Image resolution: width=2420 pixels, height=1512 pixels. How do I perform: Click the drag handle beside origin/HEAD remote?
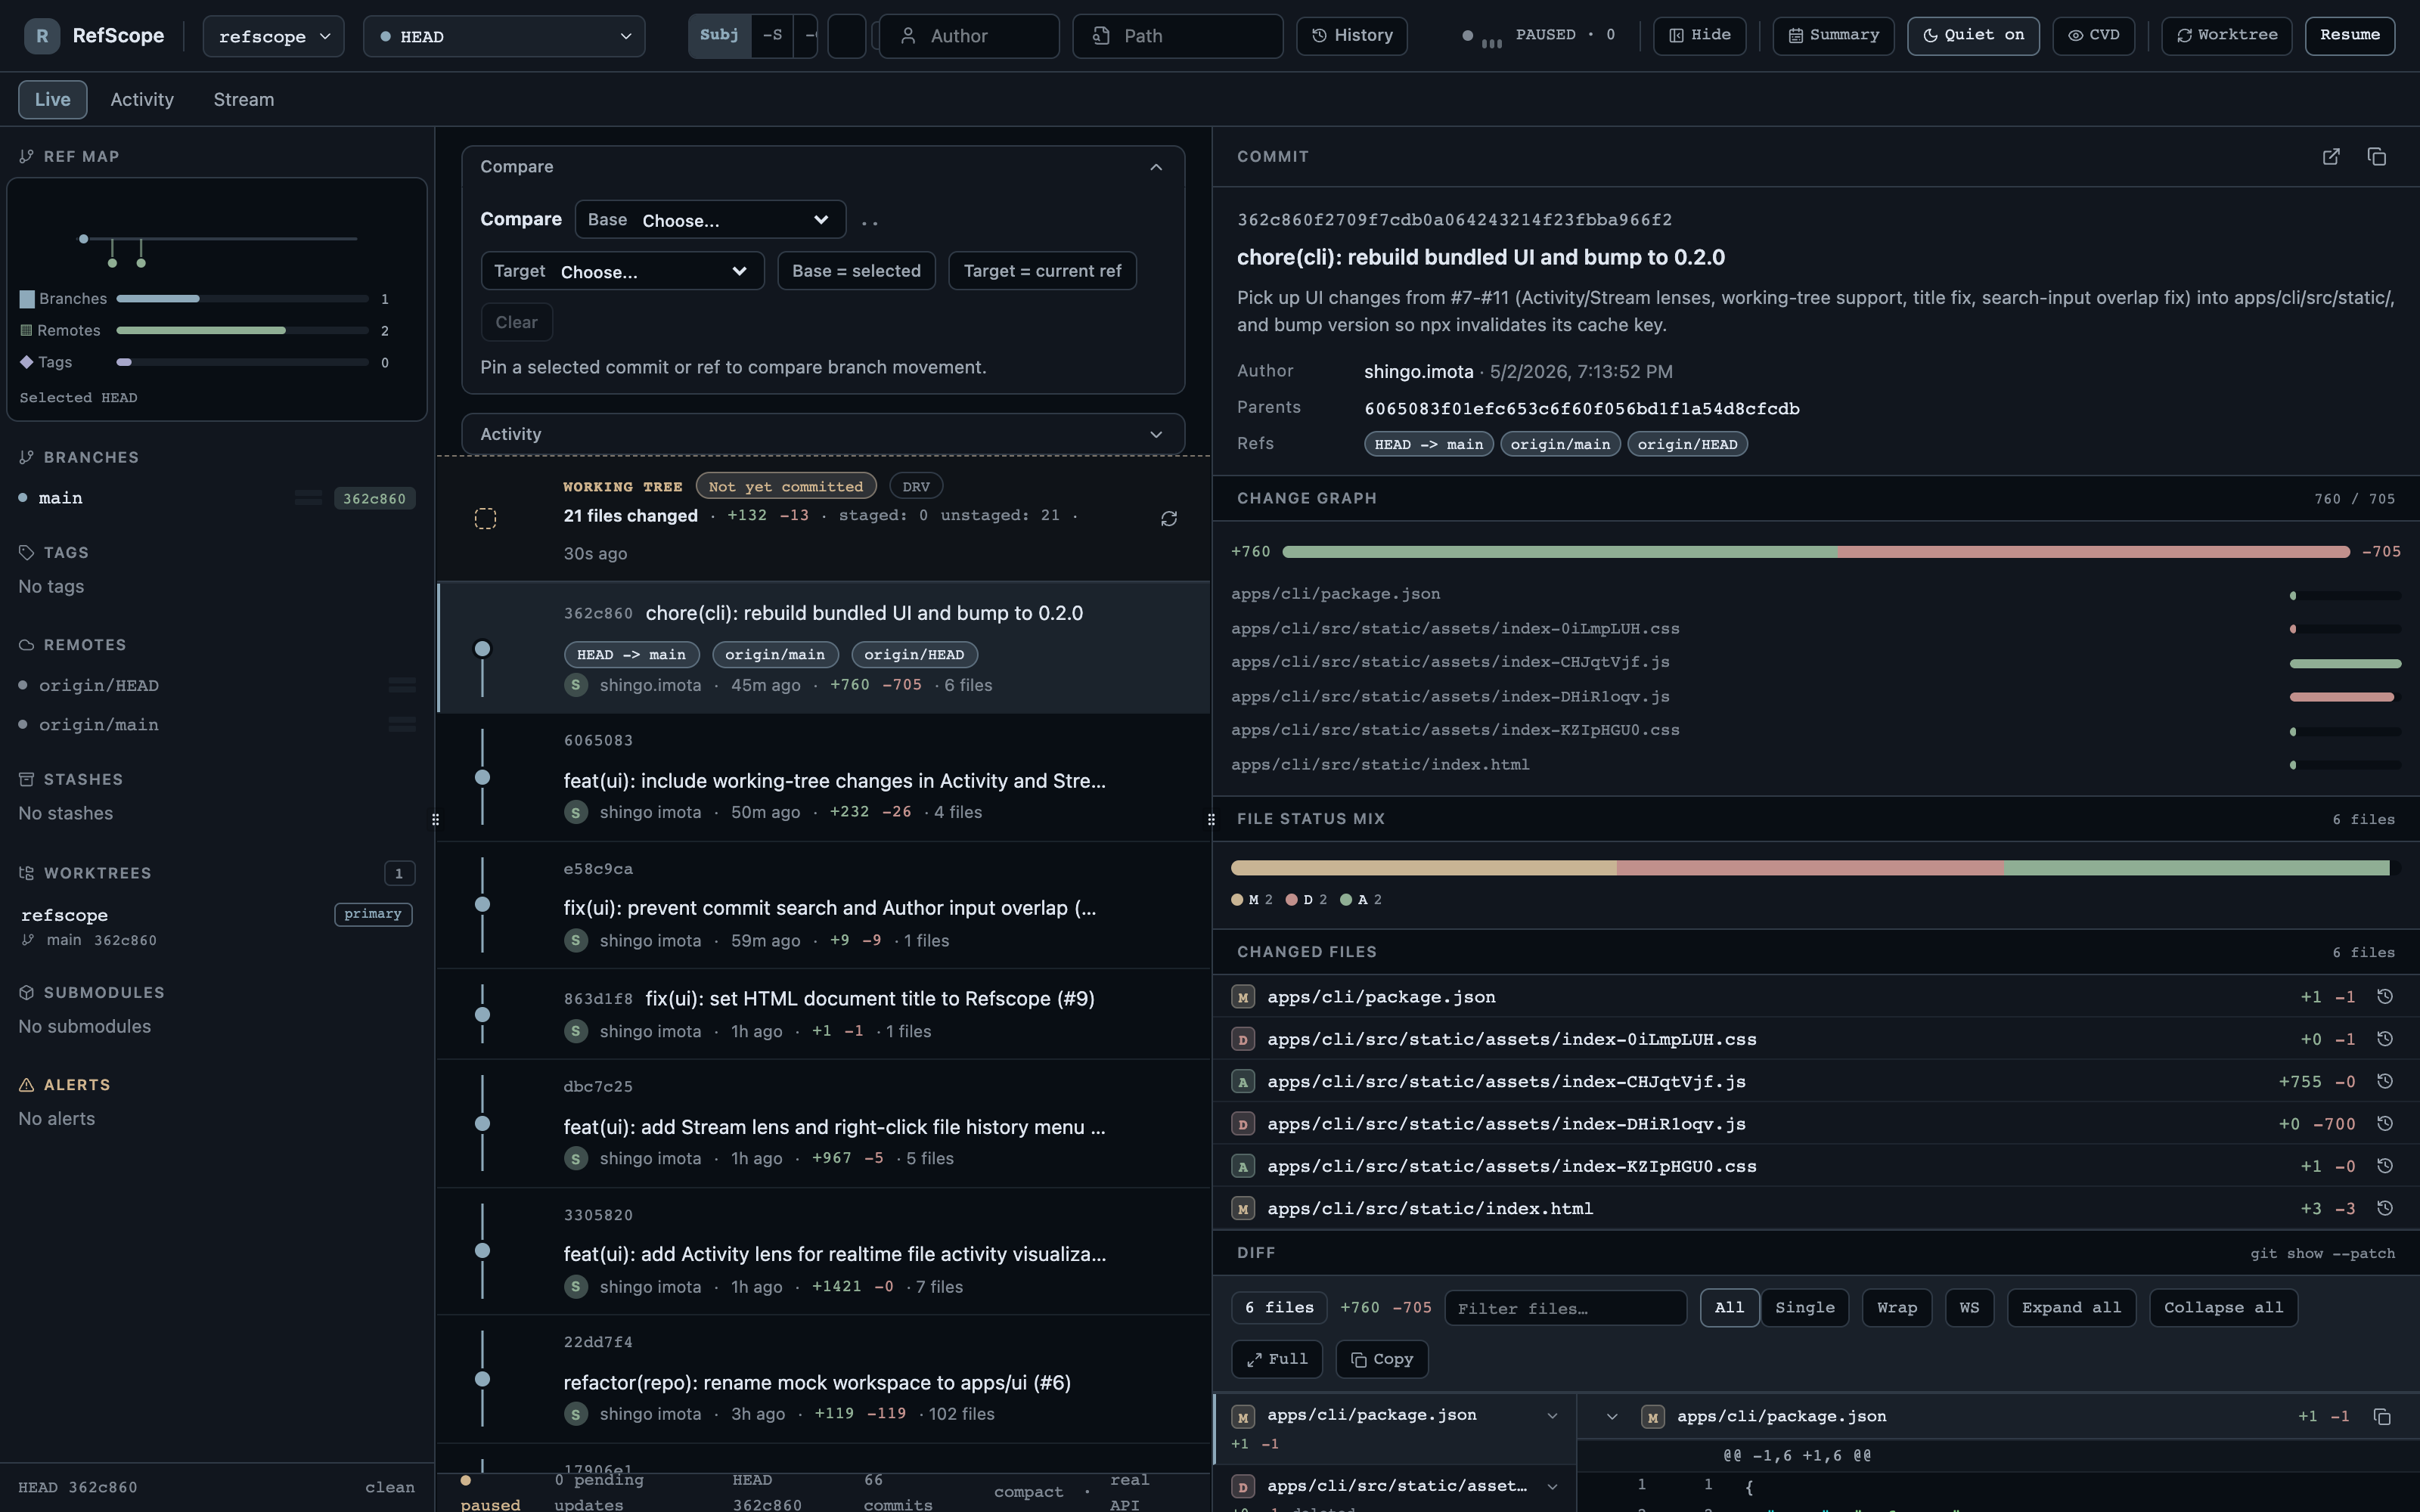click(402, 685)
